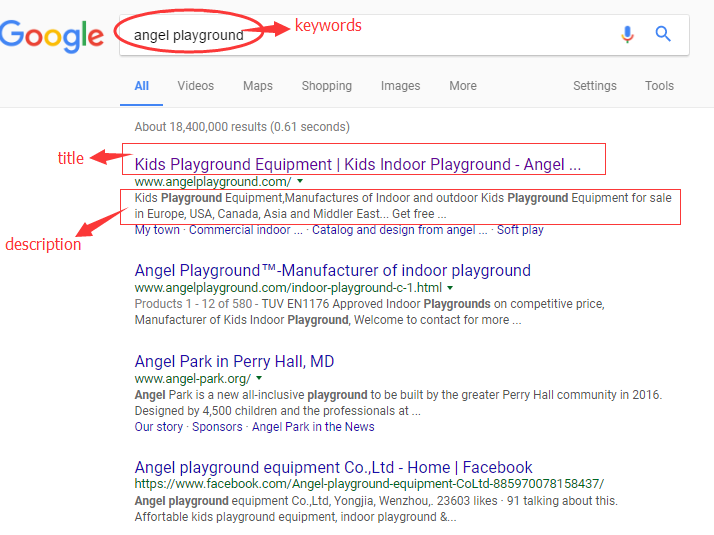Start voice search with microphone icon
Viewport: 714px width, 535px height.
coord(627,34)
